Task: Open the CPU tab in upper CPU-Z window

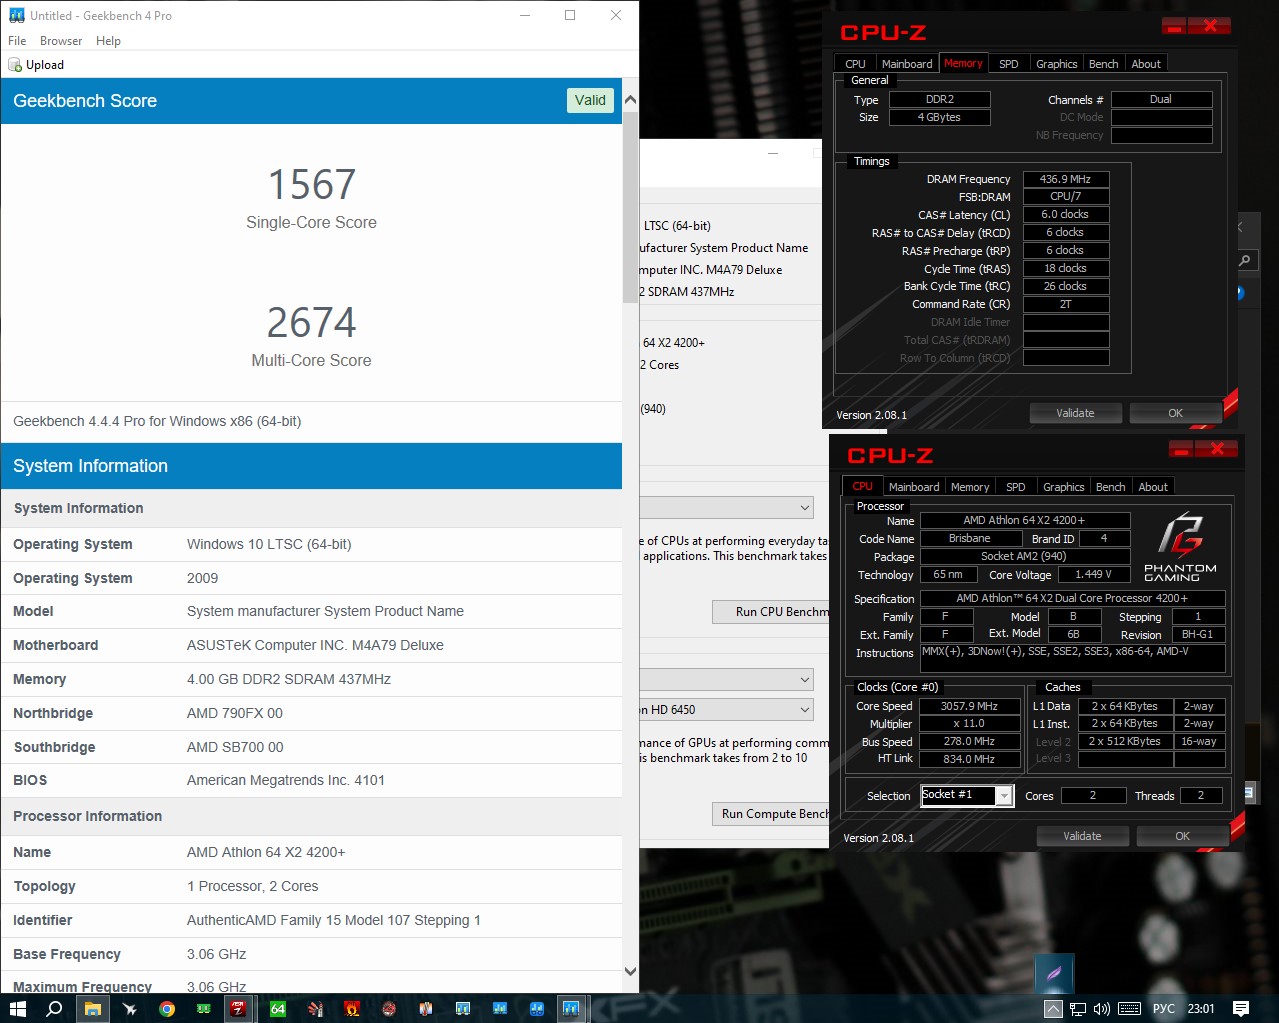Action: (x=855, y=64)
